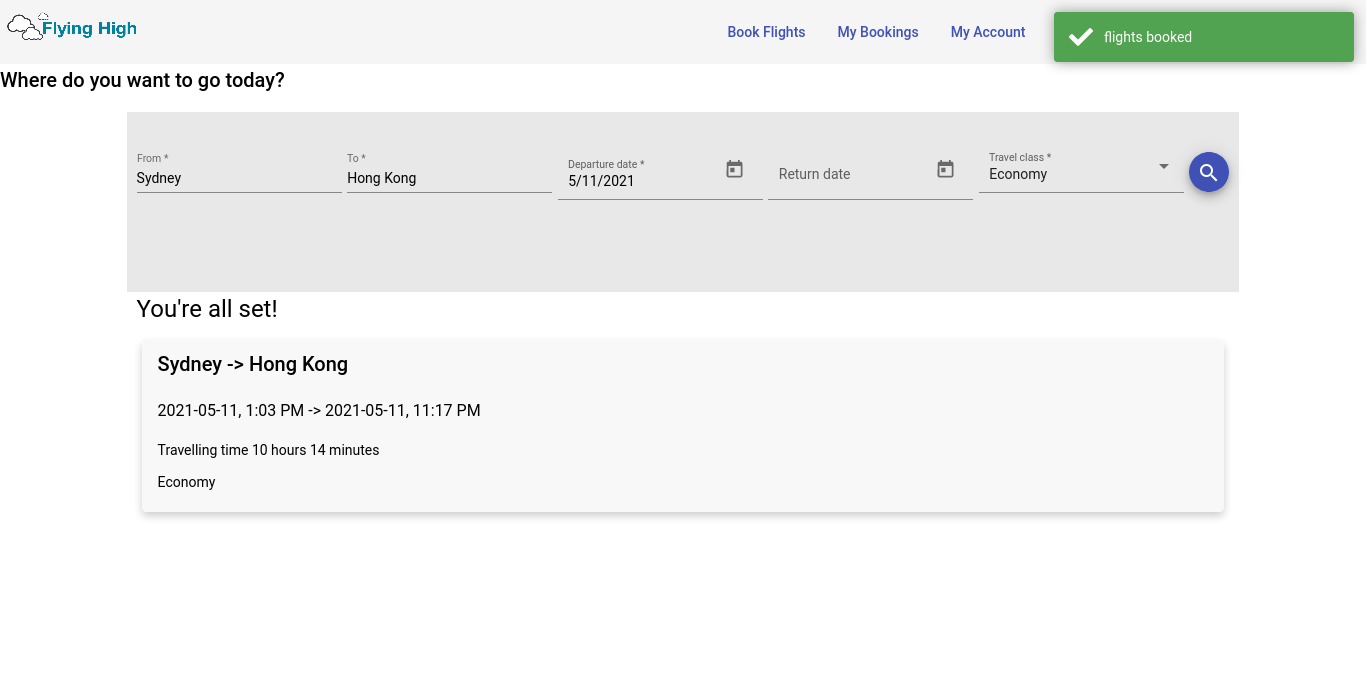The image size is (1366, 694).
Task: Open the Departure date calendar picker
Action: point(734,169)
